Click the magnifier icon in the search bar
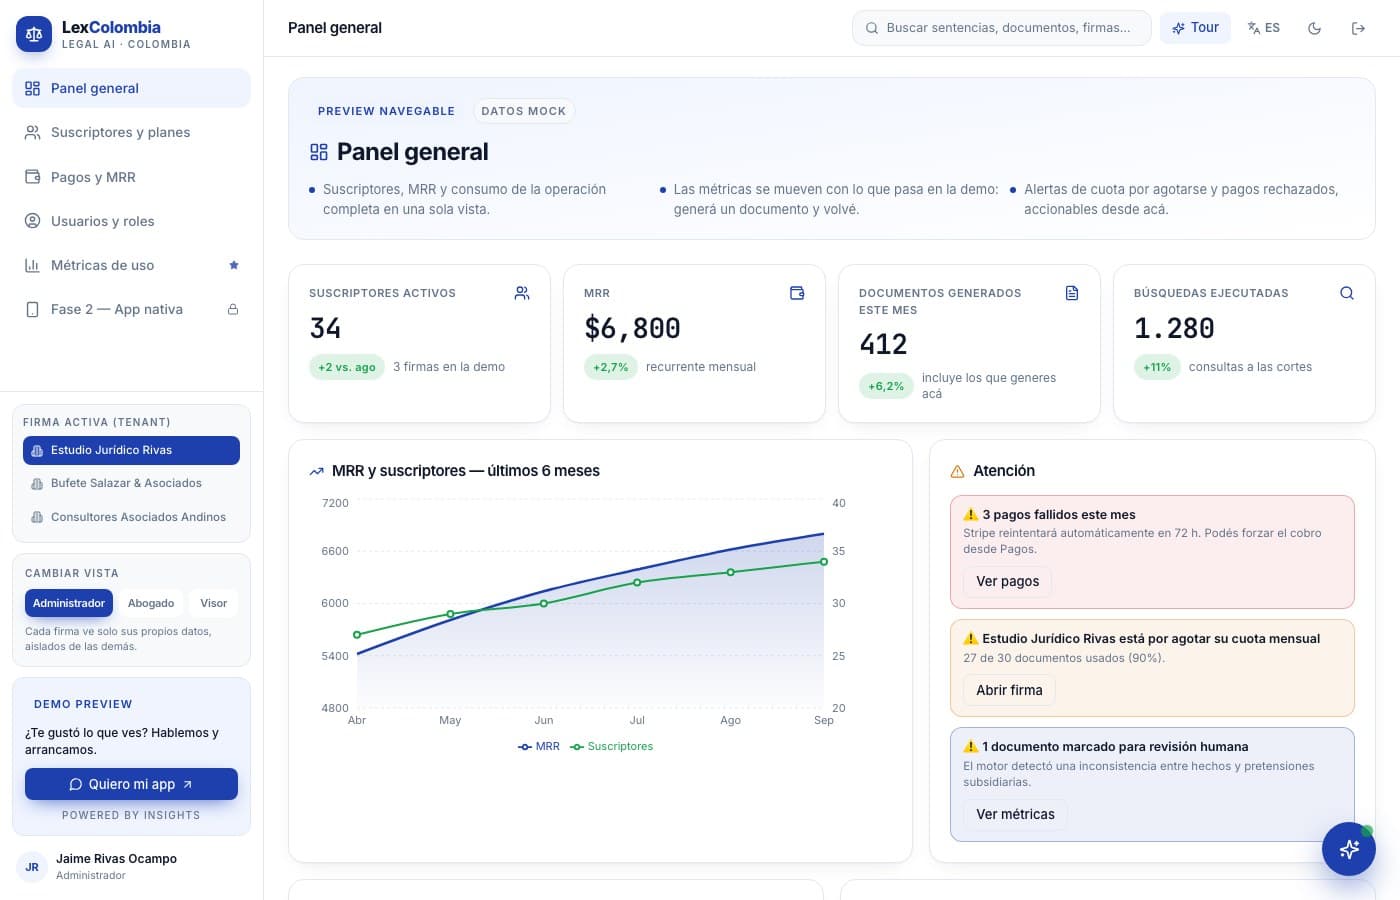 click(x=872, y=28)
